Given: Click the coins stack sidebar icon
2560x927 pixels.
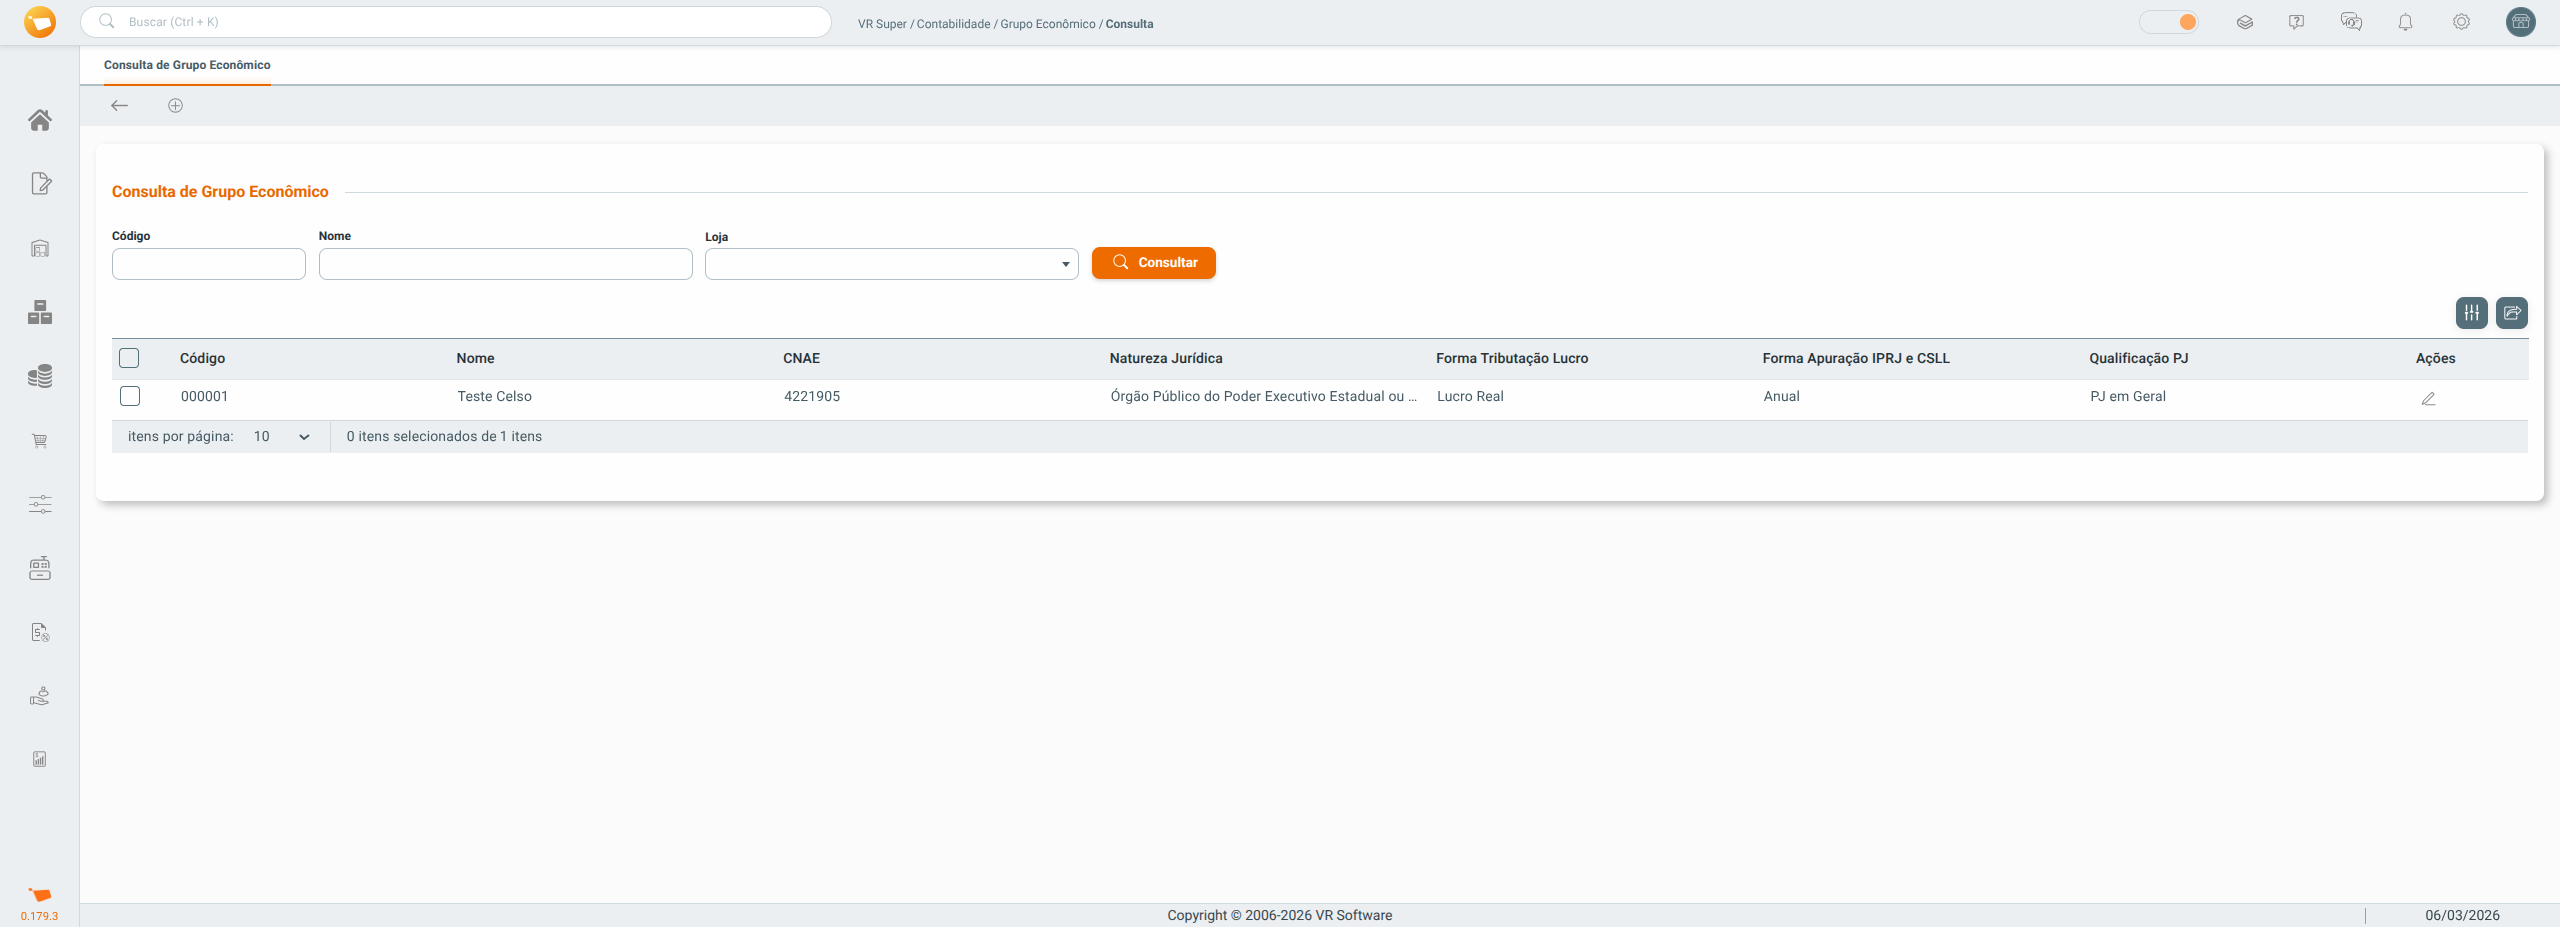Looking at the screenshot, I should 40,376.
